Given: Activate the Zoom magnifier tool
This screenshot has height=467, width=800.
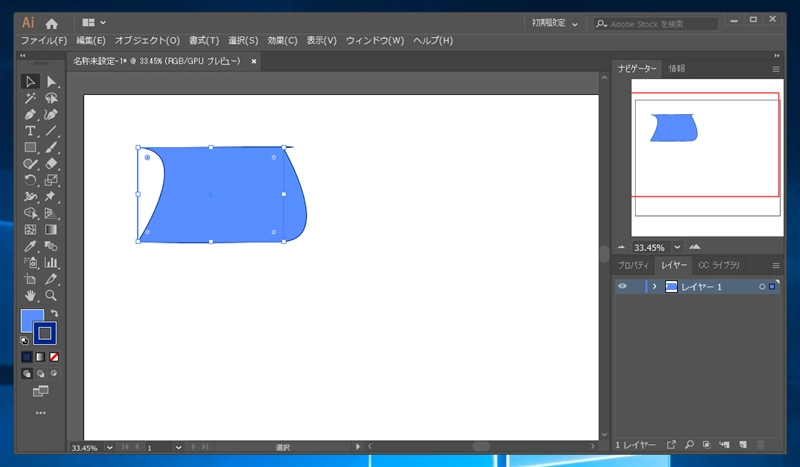Looking at the screenshot, I should tap(51, 296).
